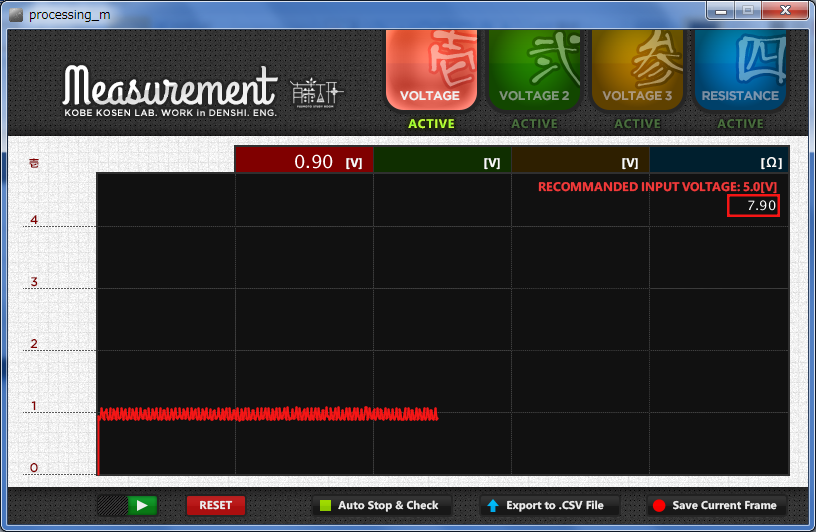Toggle Auto Stop & Check option
Viewport: 816px width, 532px height.
(381, 505)
